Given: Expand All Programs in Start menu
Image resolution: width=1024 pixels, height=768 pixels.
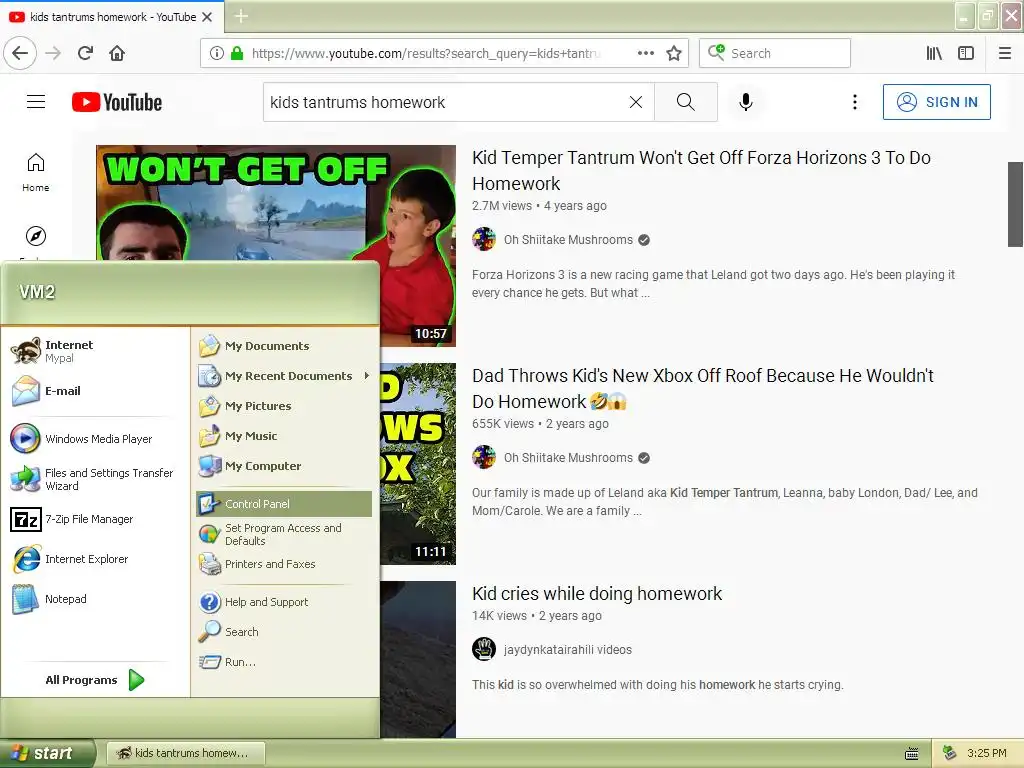Looking at the screenshot, I should 95,680.
